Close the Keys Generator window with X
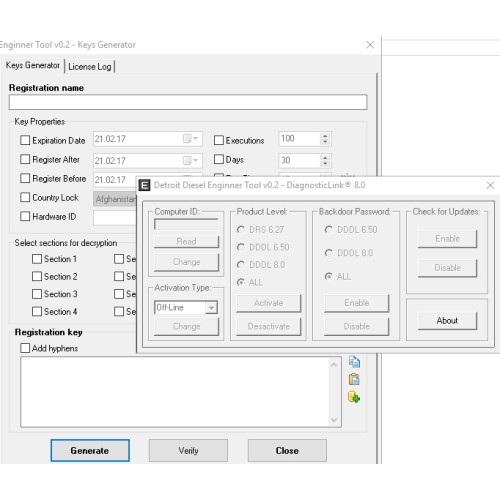The width and height of the screenshot is (500, 500). (370, 45)
